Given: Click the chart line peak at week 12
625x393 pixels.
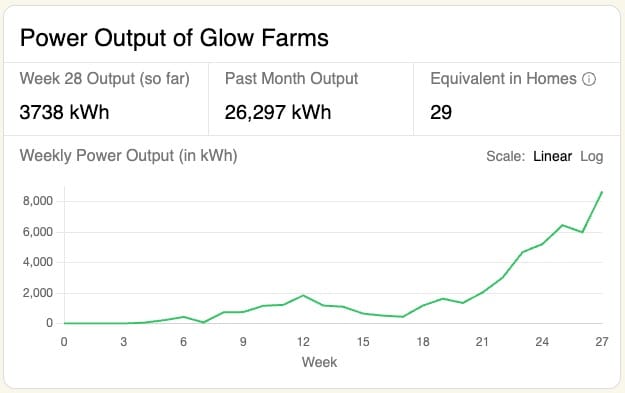Looking at the screenshot, I should (x=303, y=295).
